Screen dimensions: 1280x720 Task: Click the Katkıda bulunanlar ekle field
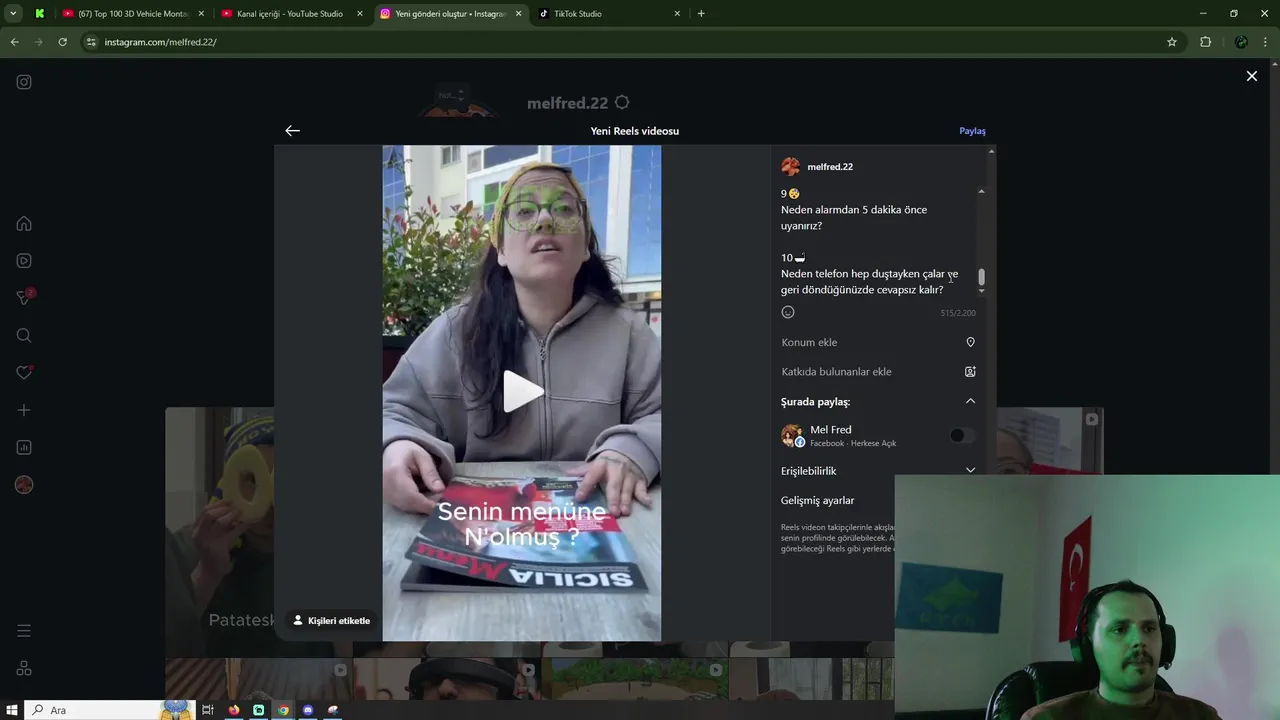click(x=878, y=371)
